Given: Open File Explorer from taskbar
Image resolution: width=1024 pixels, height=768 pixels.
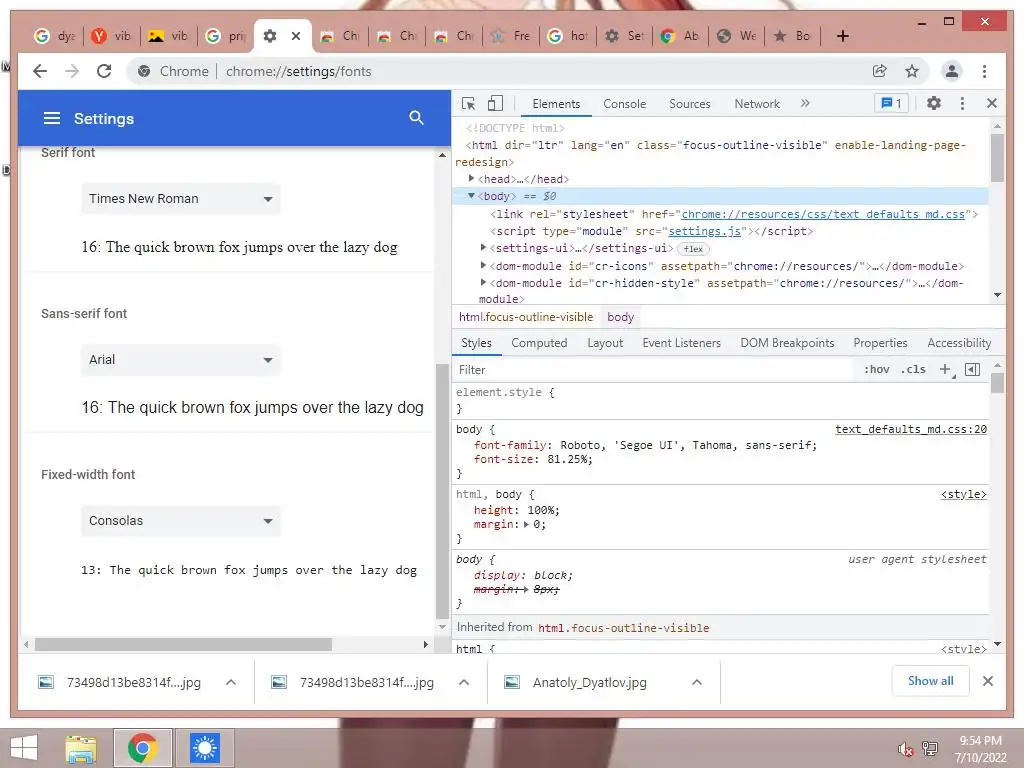Looking at the screenshot, I should [x=81, y=748].
